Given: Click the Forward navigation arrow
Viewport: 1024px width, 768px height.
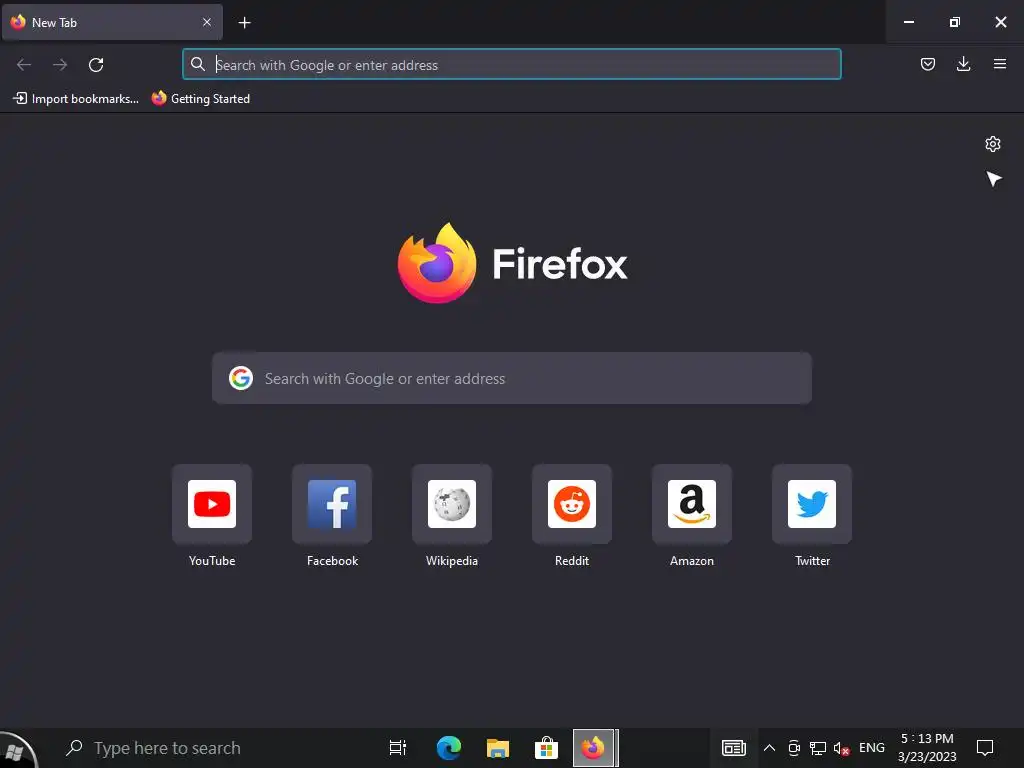Looking at the screenshot, I should [x=60, y=65].
